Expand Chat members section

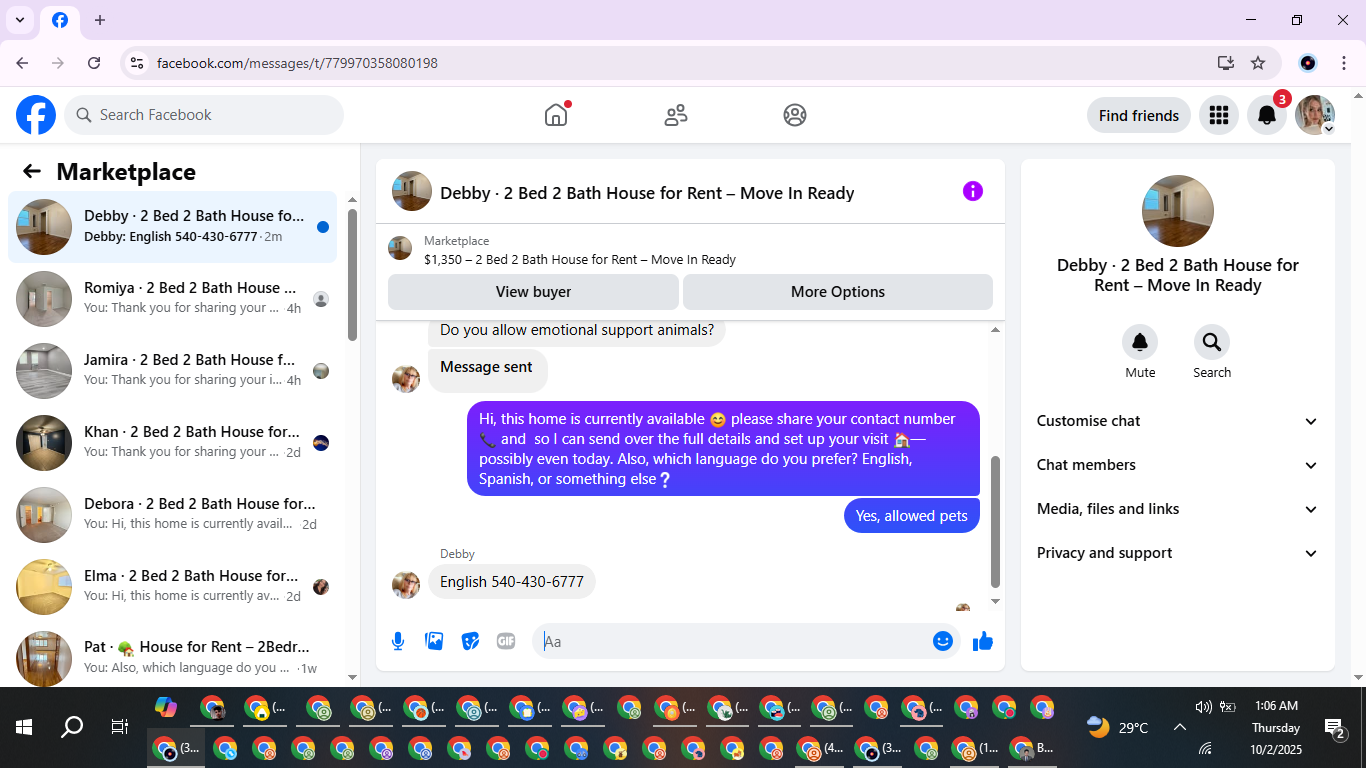[1178, 465]
